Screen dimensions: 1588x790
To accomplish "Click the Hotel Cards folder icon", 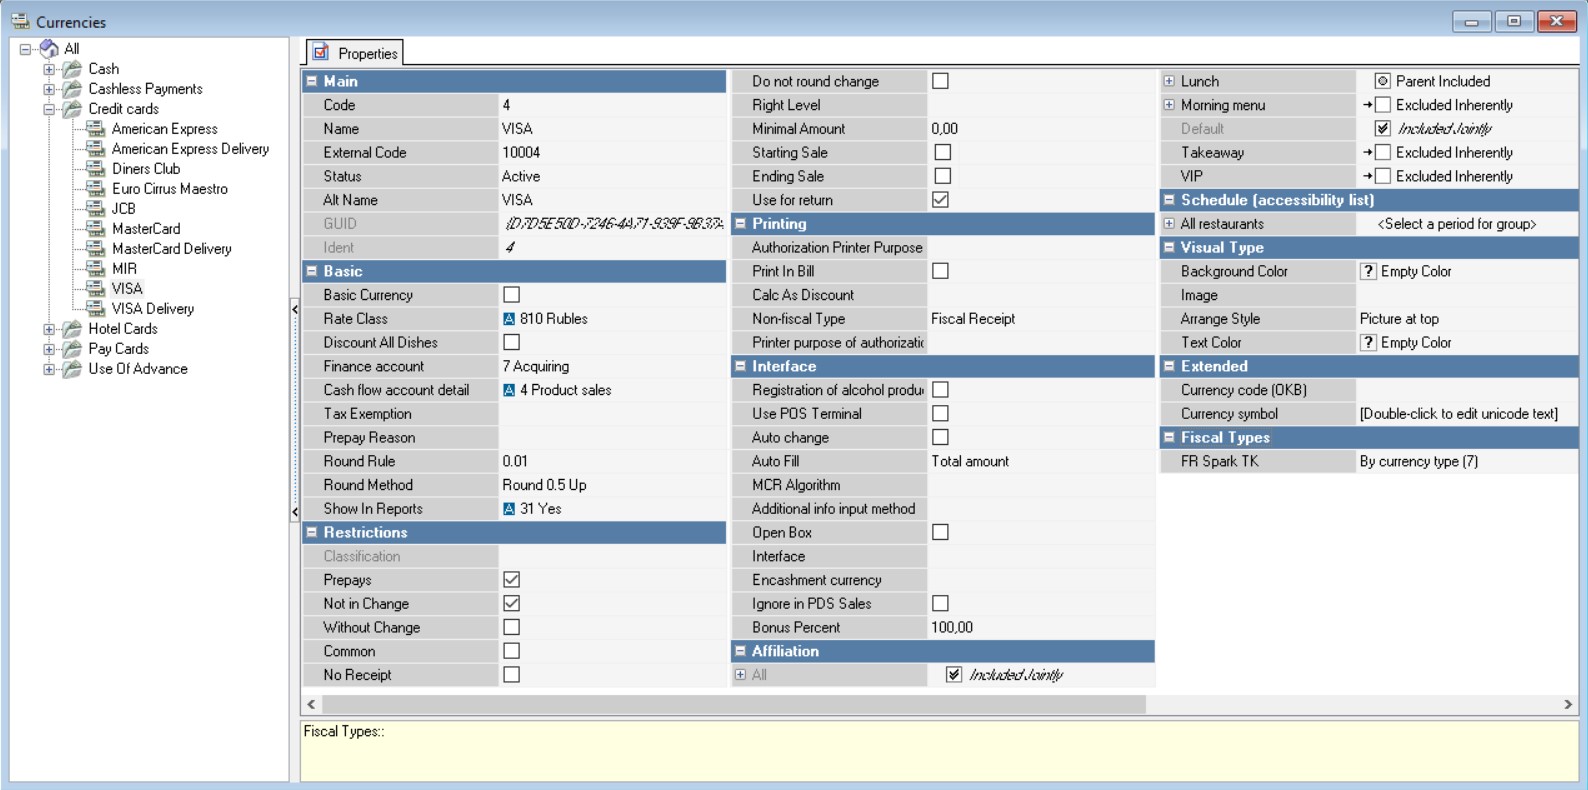I will [72, 329].
